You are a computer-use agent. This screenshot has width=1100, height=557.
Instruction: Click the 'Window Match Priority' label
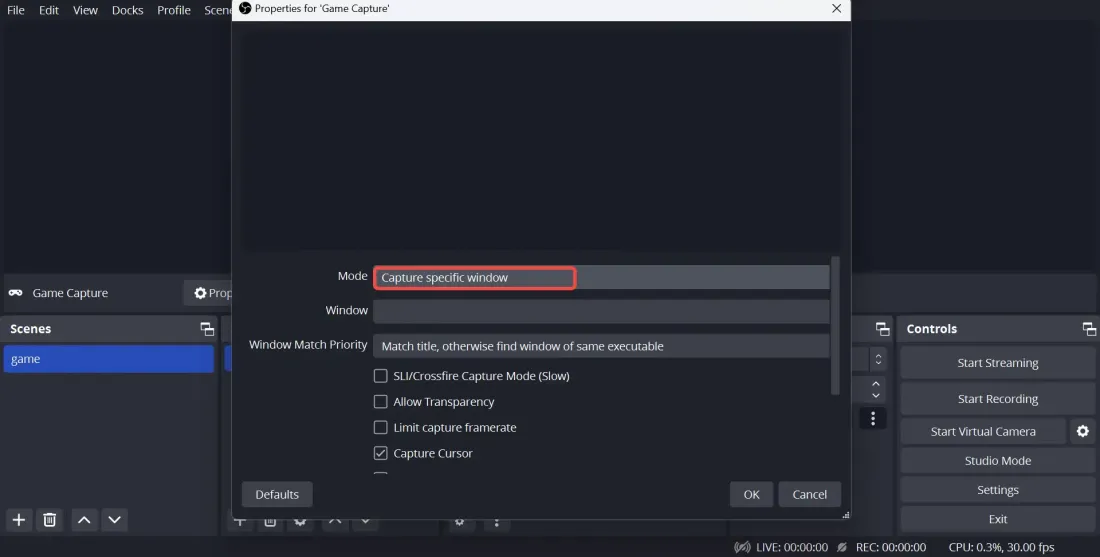pos(308,345)
